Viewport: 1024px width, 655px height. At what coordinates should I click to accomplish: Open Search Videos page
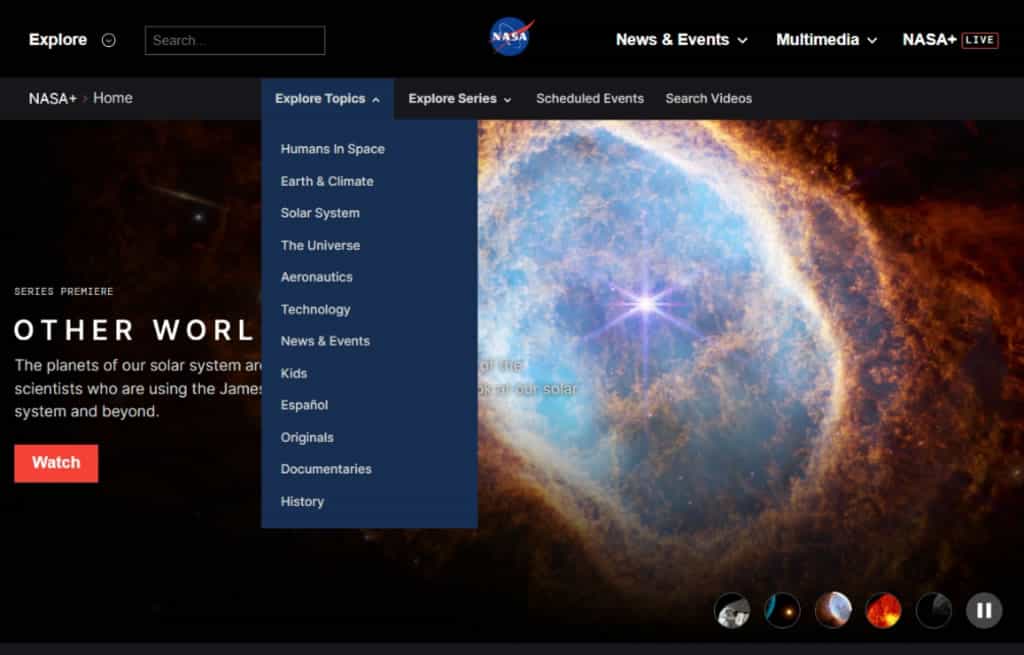pyautogui.click(x=709, y=99)
